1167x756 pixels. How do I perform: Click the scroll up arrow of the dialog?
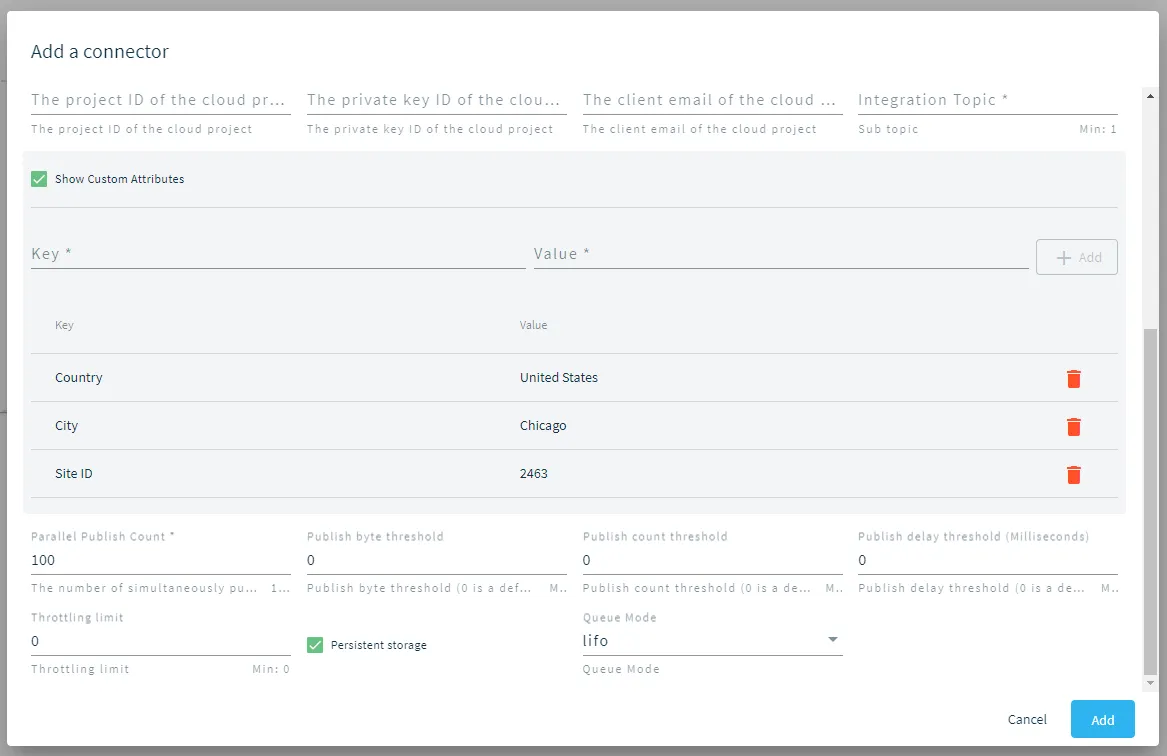(x=1151, y=96)
